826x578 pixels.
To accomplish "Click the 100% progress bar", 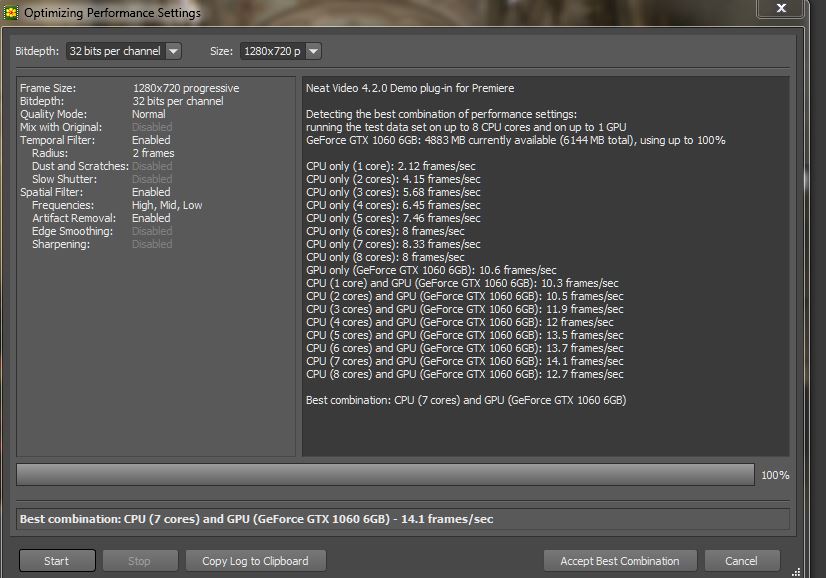I will point(385,475).
